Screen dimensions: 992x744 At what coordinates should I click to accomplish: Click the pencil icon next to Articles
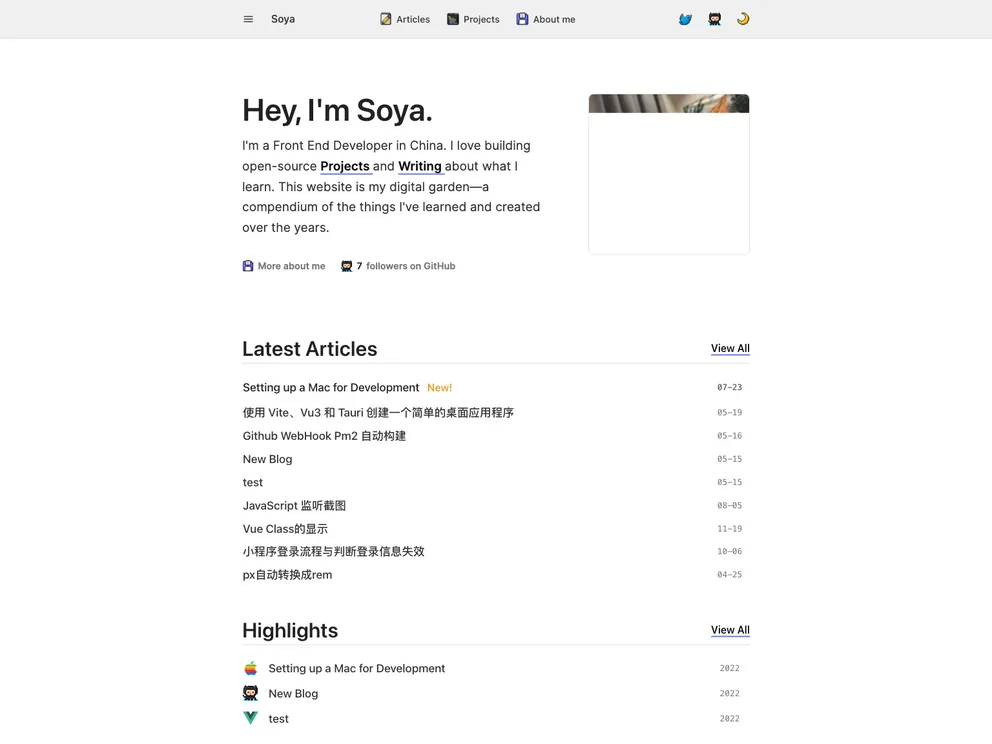pyautogui.click(x=383, y=18)
